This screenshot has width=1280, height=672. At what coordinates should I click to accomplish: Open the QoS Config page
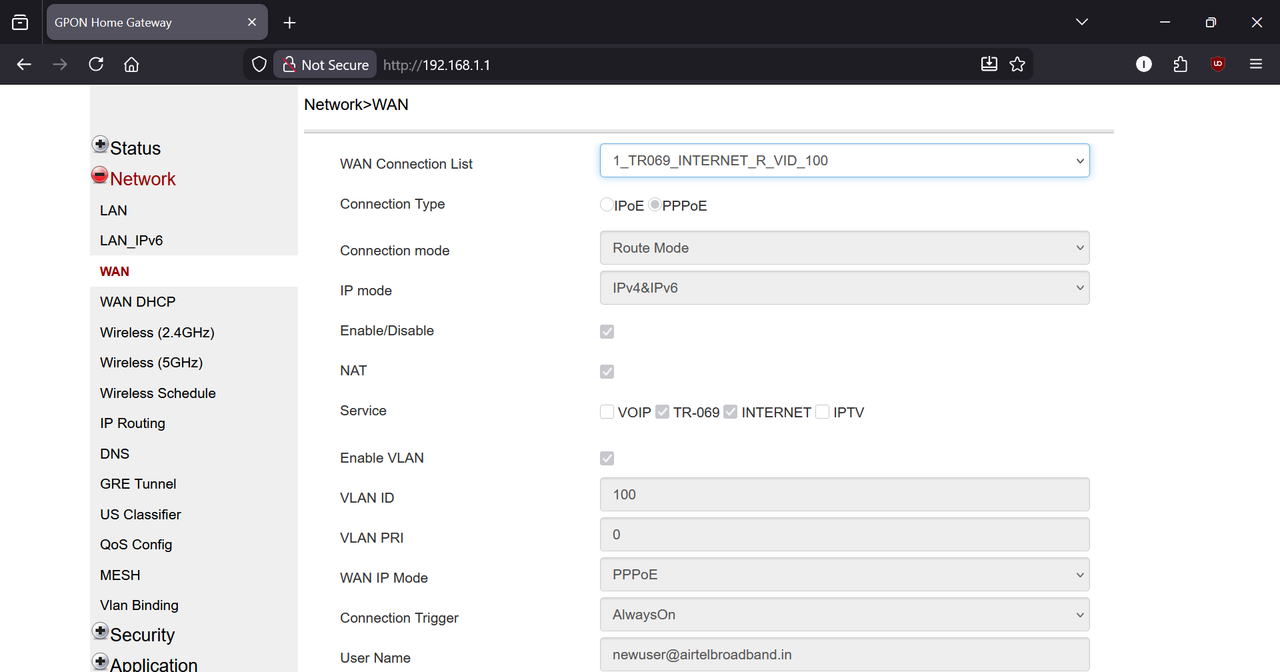[x=136, y=544]
